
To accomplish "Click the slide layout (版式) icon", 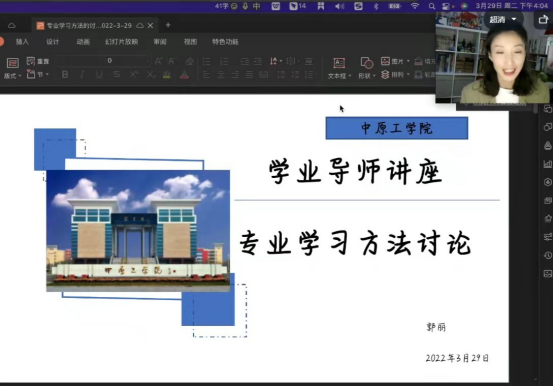I will (12, 63).
